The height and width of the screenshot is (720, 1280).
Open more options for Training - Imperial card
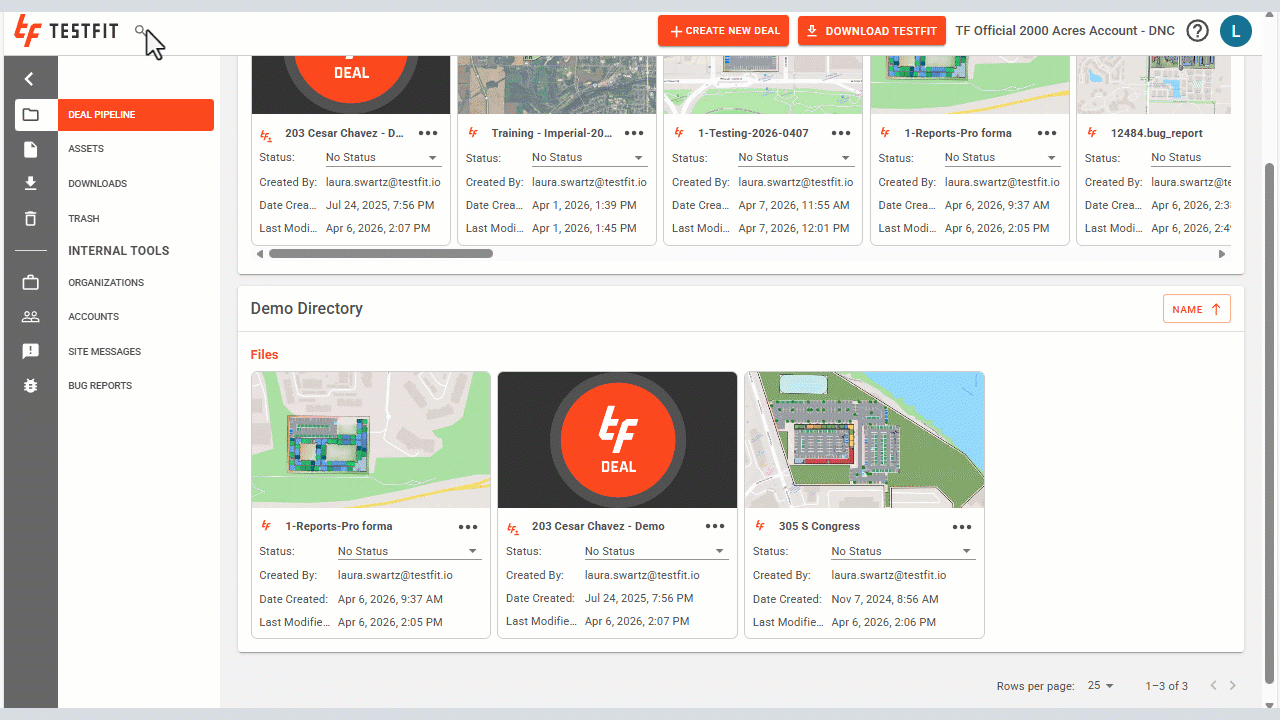[634, 133]
